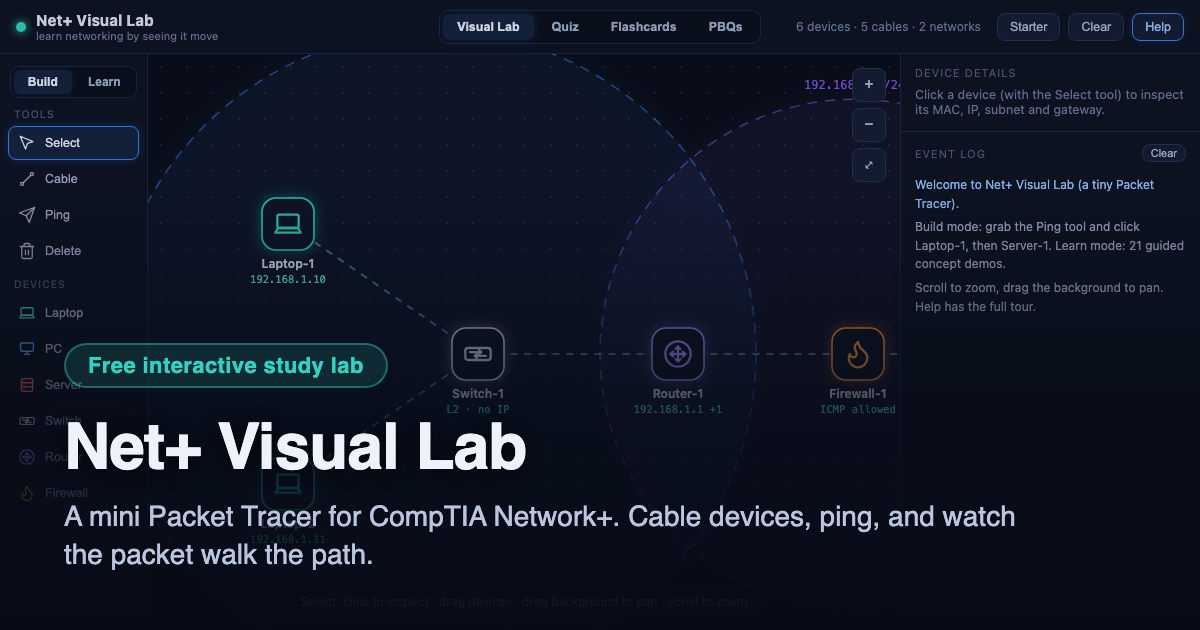1200x630 pixels.
Task: Load the Starter topology
Action: point(1029,27)
